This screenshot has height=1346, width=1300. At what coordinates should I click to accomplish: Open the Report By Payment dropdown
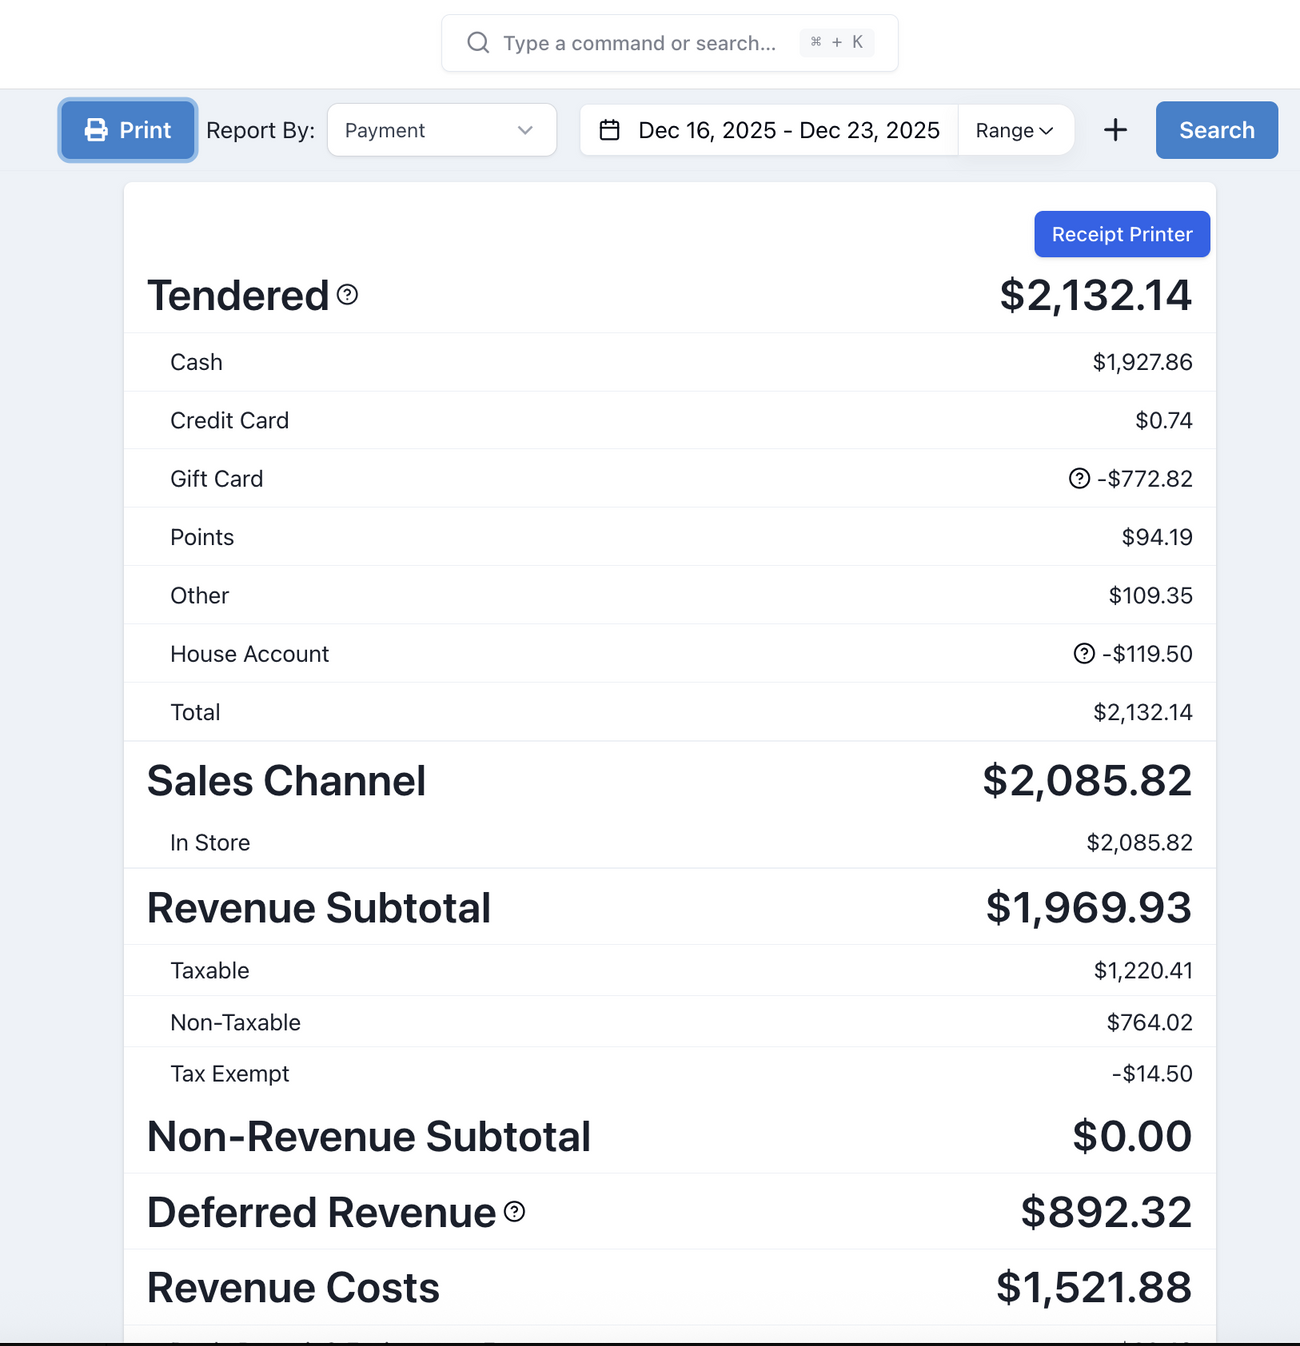441,130
